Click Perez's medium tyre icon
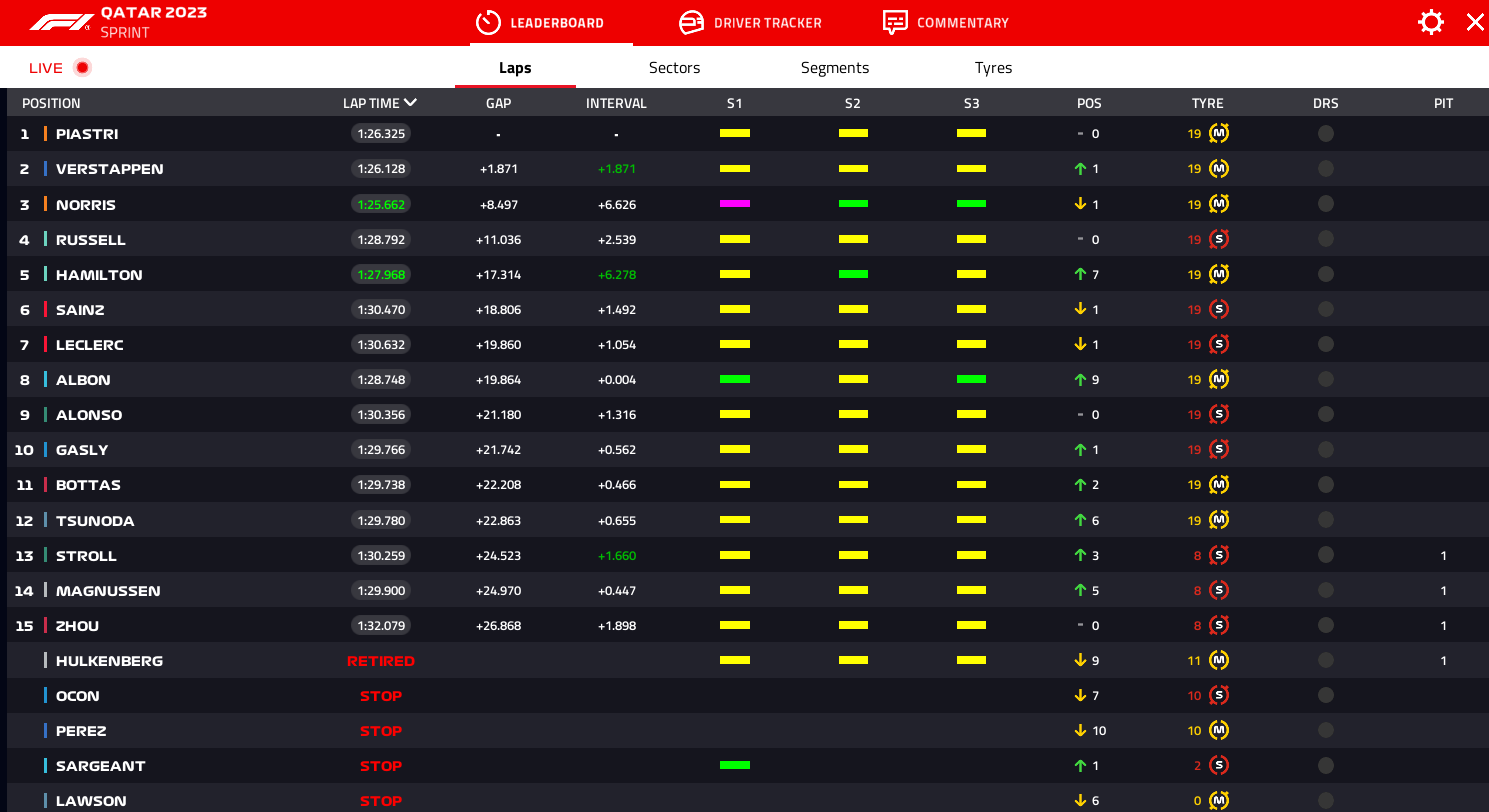The height and width of the screenshot is (812, 1489). 1219,730
